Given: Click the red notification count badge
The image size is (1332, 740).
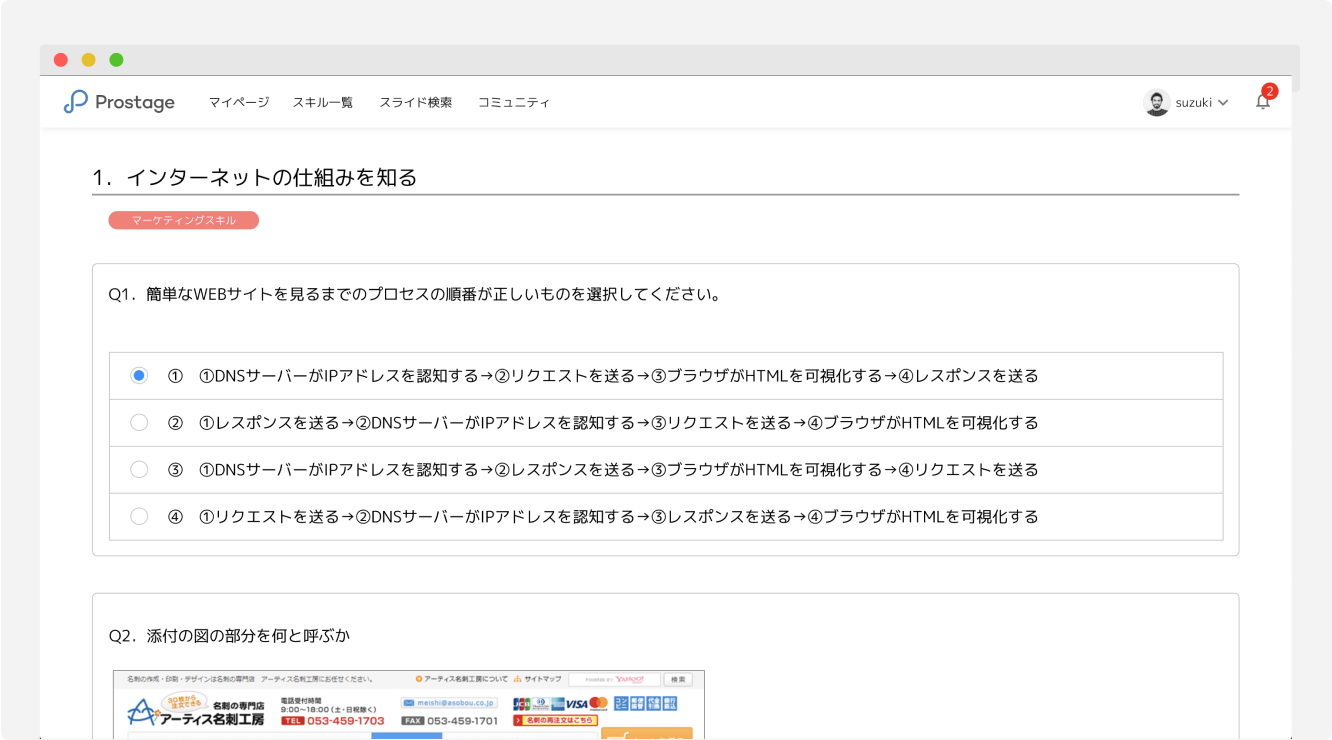Looking at the screenshot, I should tap(1269, 91).
